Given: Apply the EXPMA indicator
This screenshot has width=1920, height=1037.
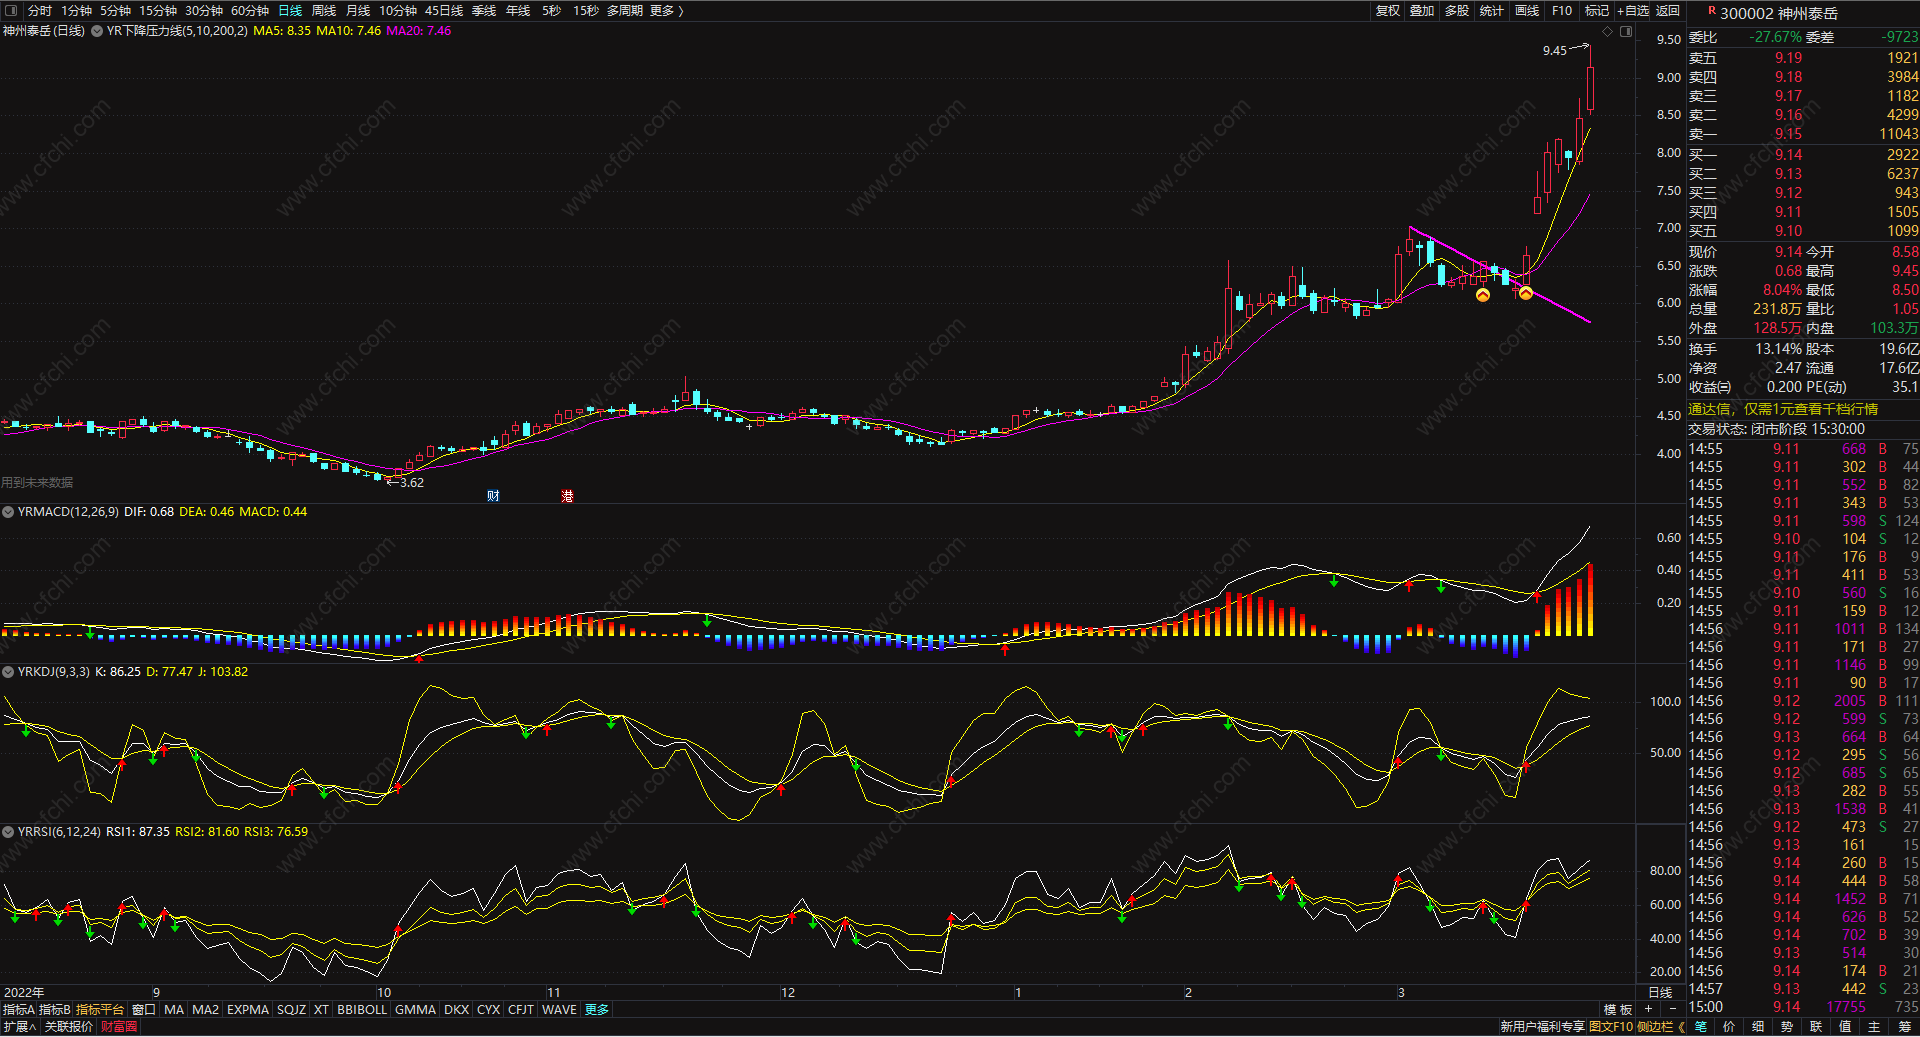Looking at the screenshot, I should pyautogui.click(x=248, y=1010).
